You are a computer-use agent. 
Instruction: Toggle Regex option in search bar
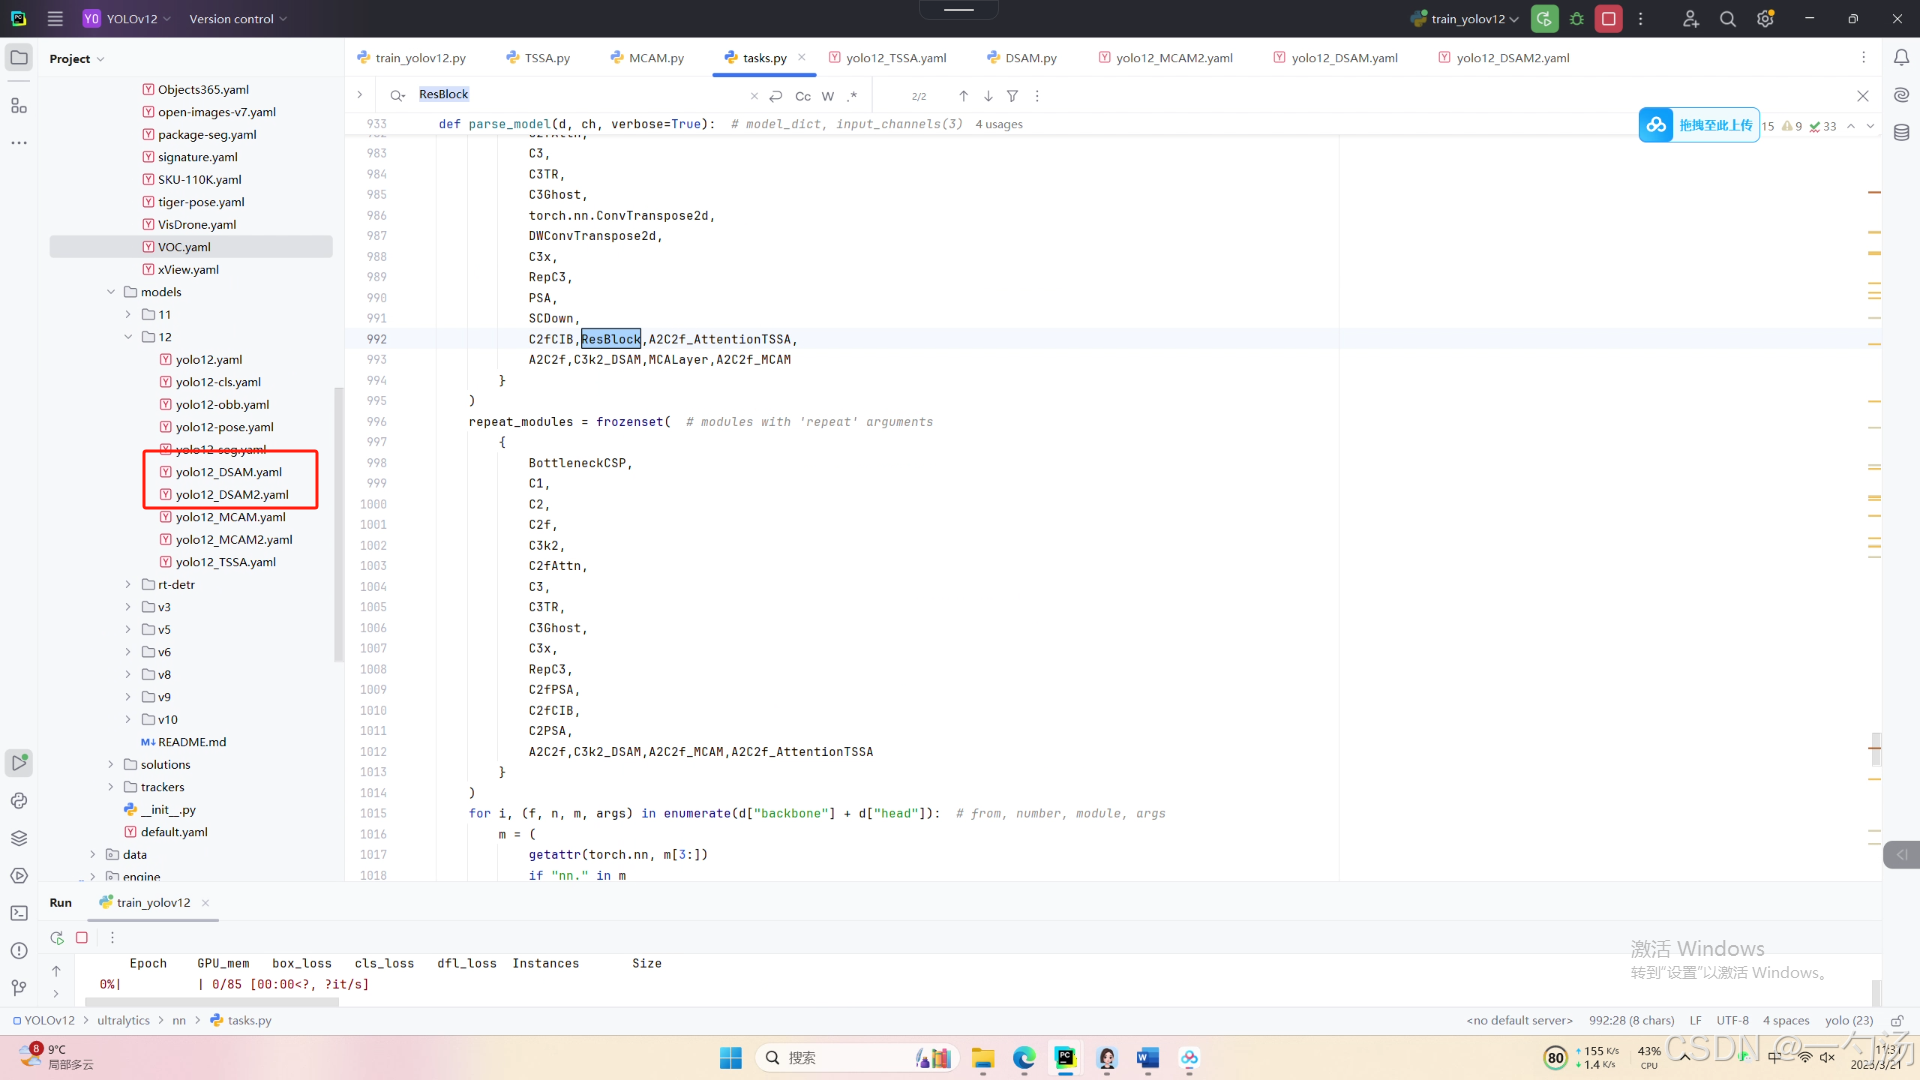852,96
